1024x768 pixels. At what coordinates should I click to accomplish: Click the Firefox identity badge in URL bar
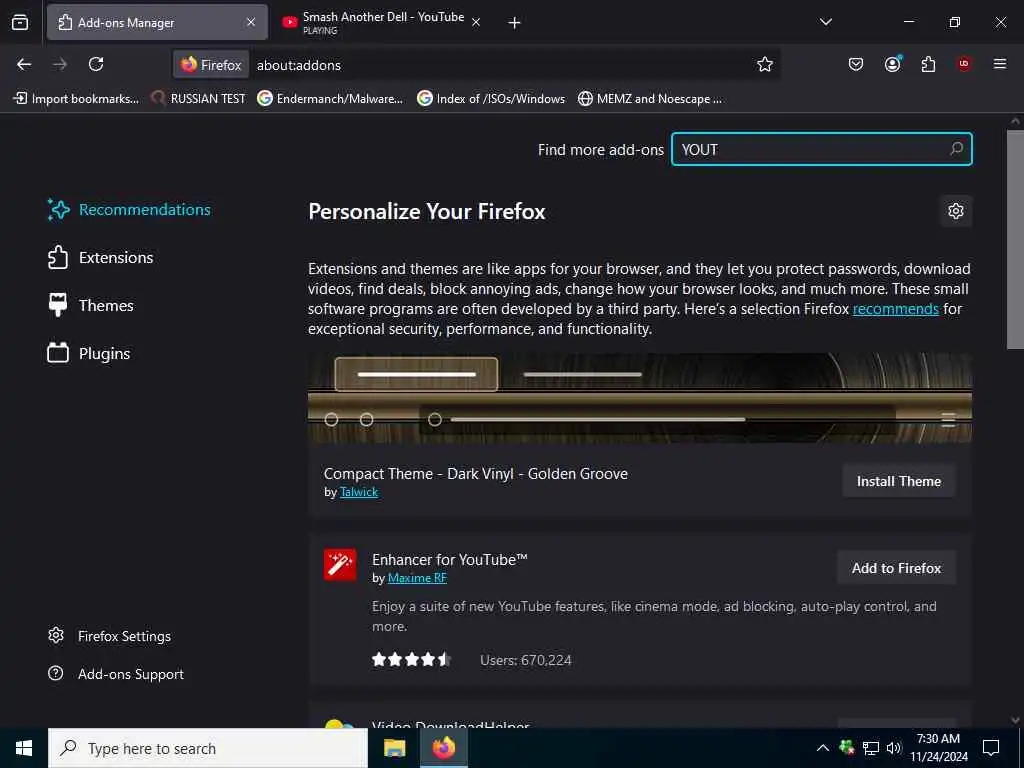(x=211, y=65)
